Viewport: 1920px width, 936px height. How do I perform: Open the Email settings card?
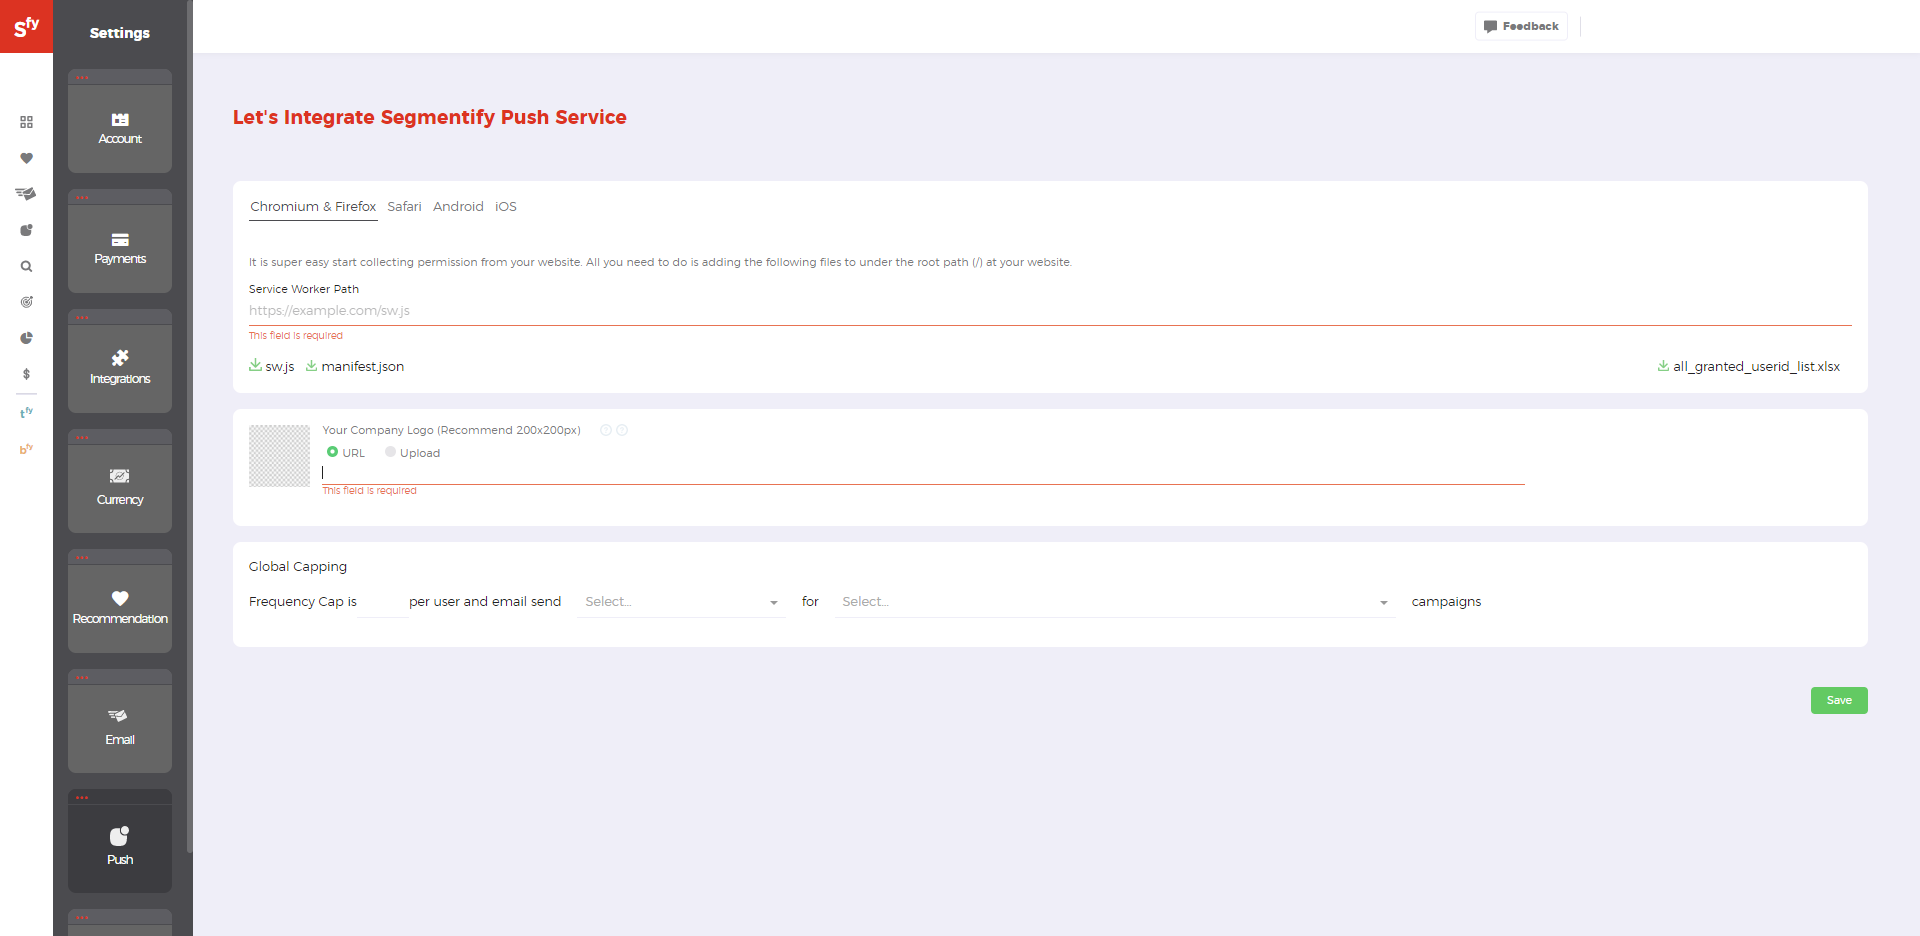(x=120, y=721)
